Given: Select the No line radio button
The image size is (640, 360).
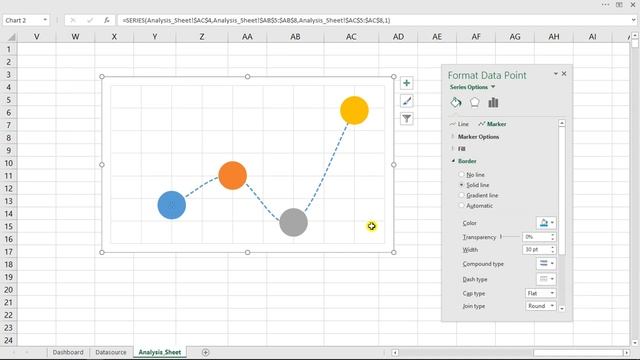Looking at the screenshot, I should tap(461, 175).
